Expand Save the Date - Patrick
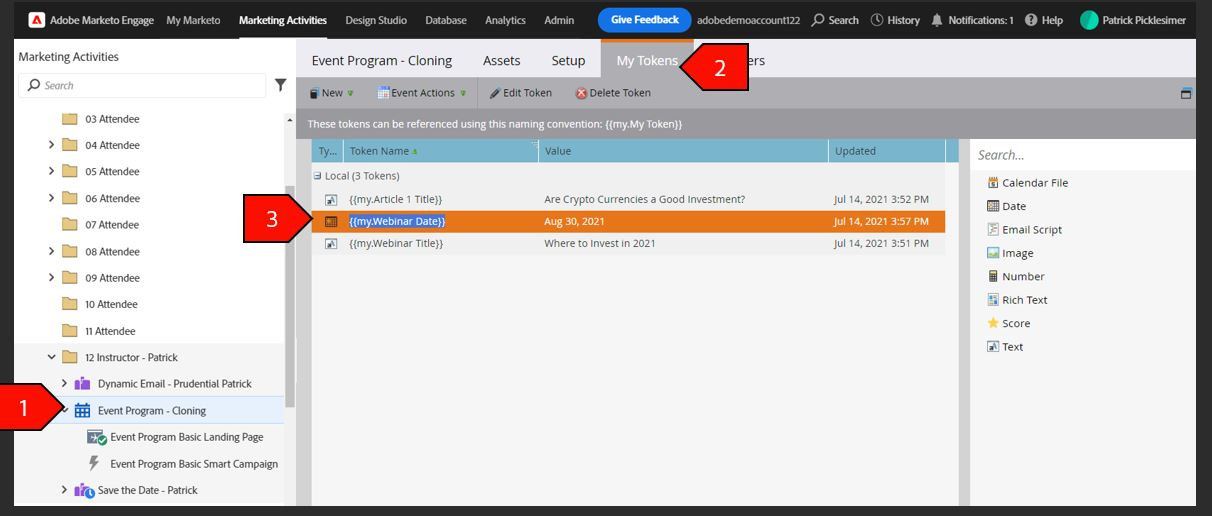The image size is (1212, 516). tap(65, 490)
